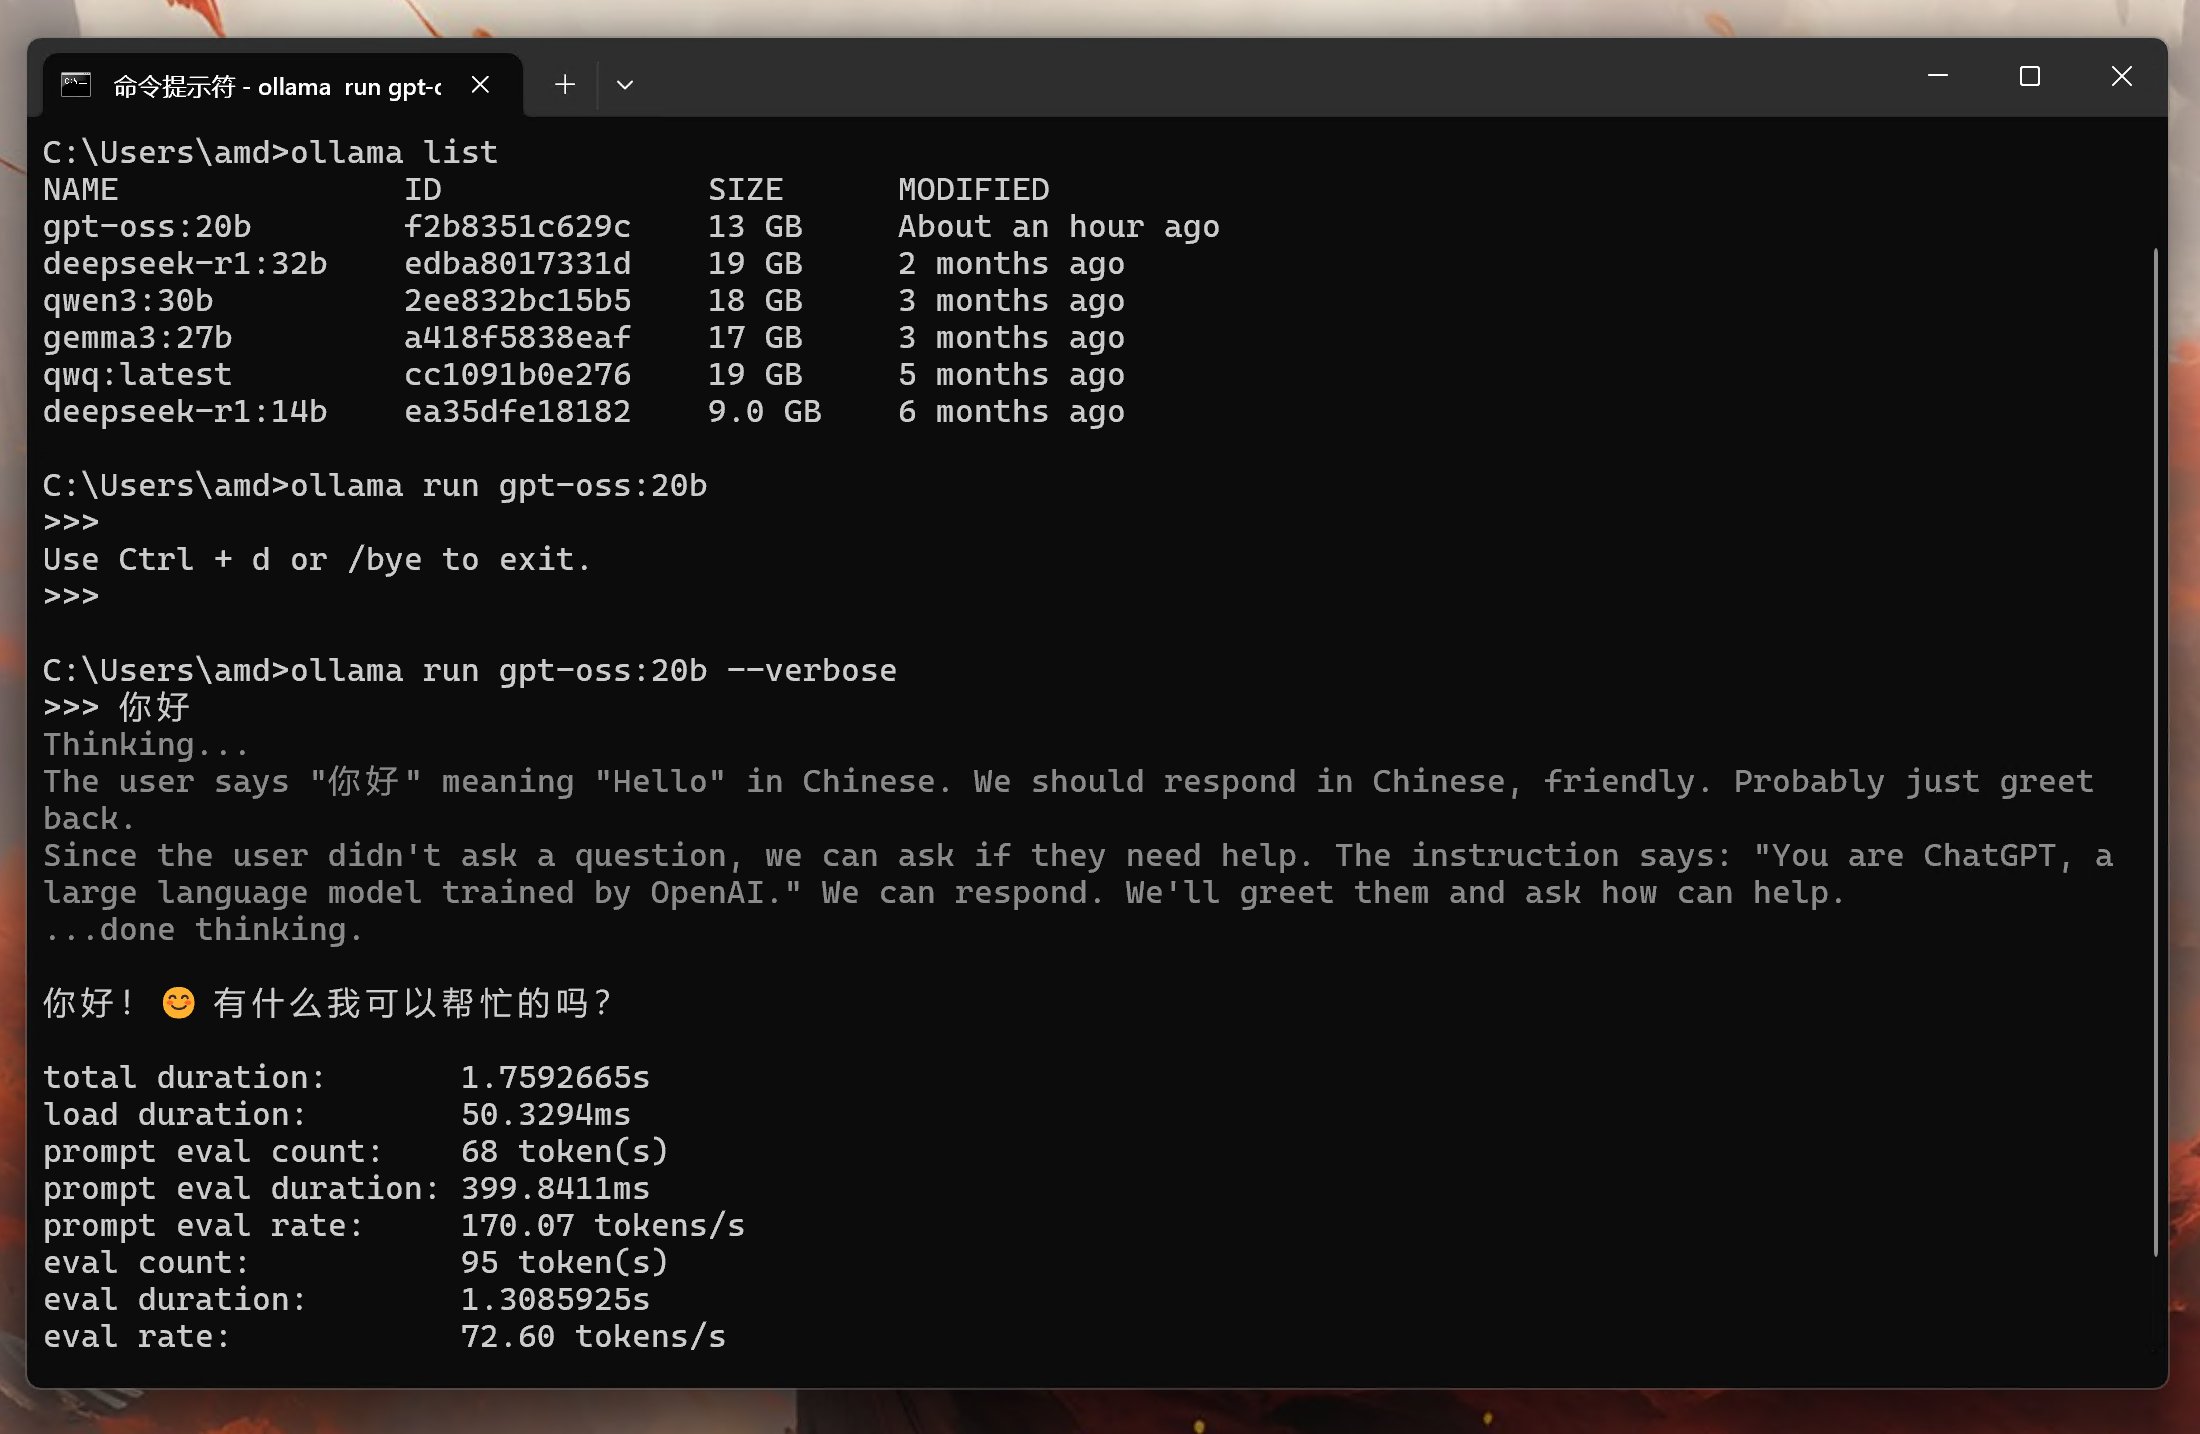Viewport: 2200px width, 1434px height.
Task: Click the ID edba8017331d
Action: (x=517, y=264)
